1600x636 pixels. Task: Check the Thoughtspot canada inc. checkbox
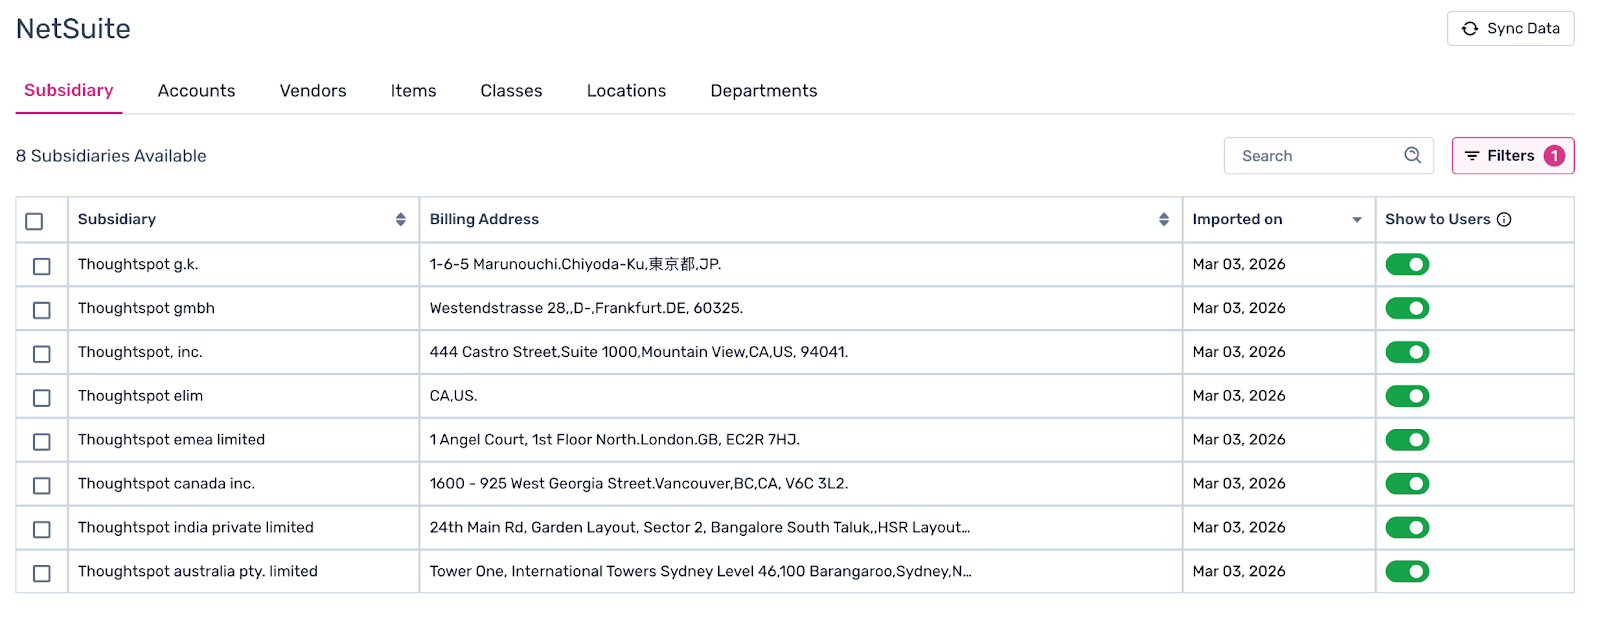pos(41,485)
